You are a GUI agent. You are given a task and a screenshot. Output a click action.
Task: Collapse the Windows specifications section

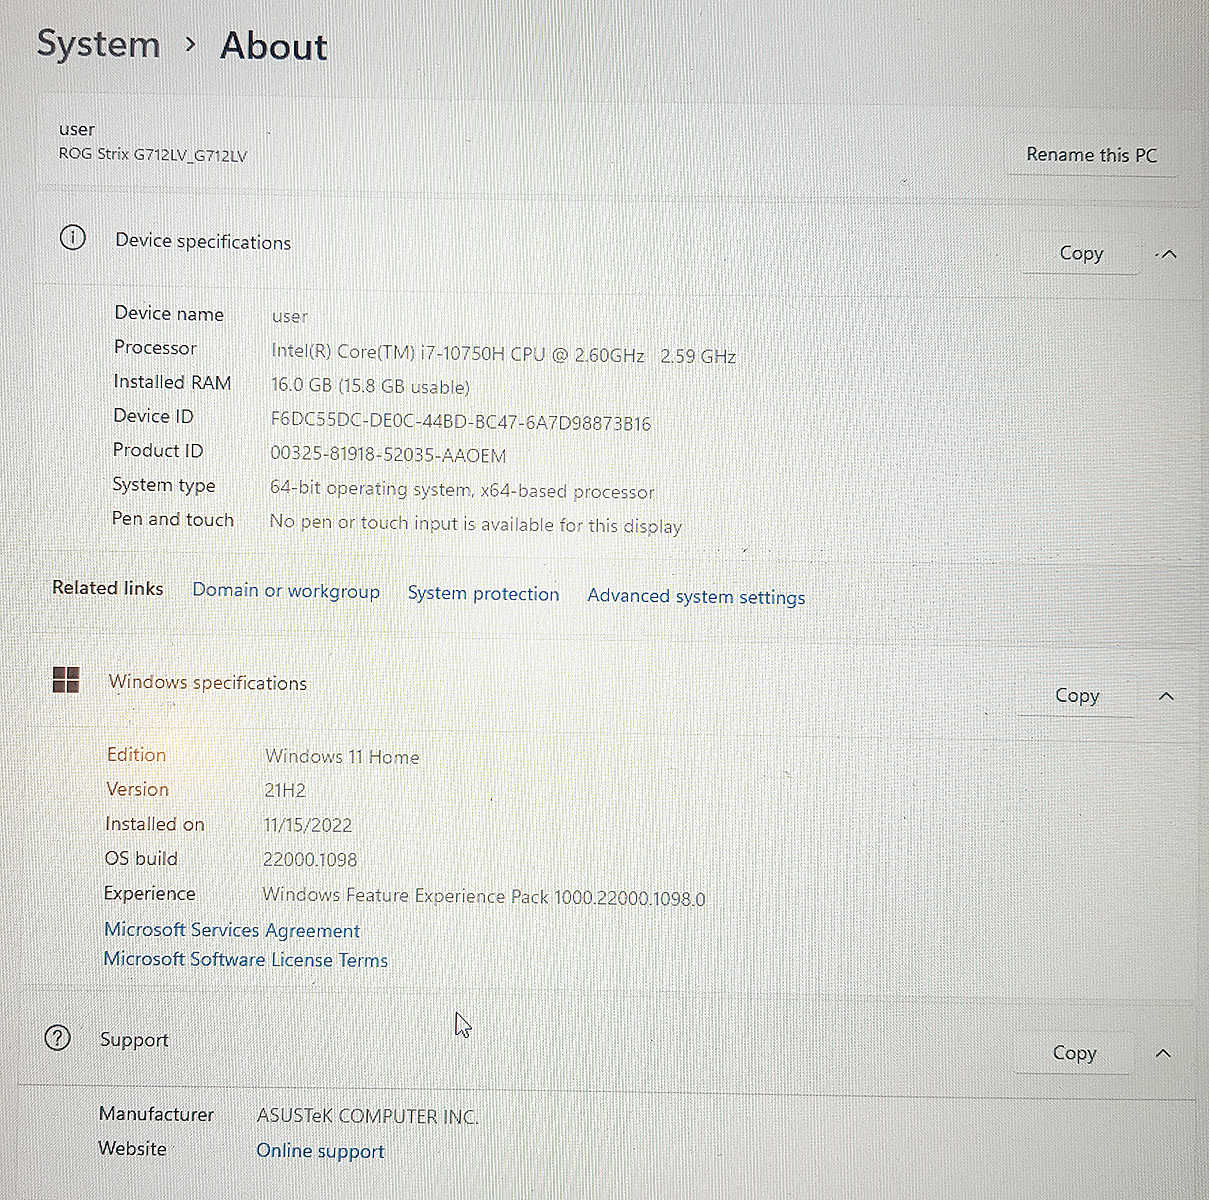point(1166,696)
